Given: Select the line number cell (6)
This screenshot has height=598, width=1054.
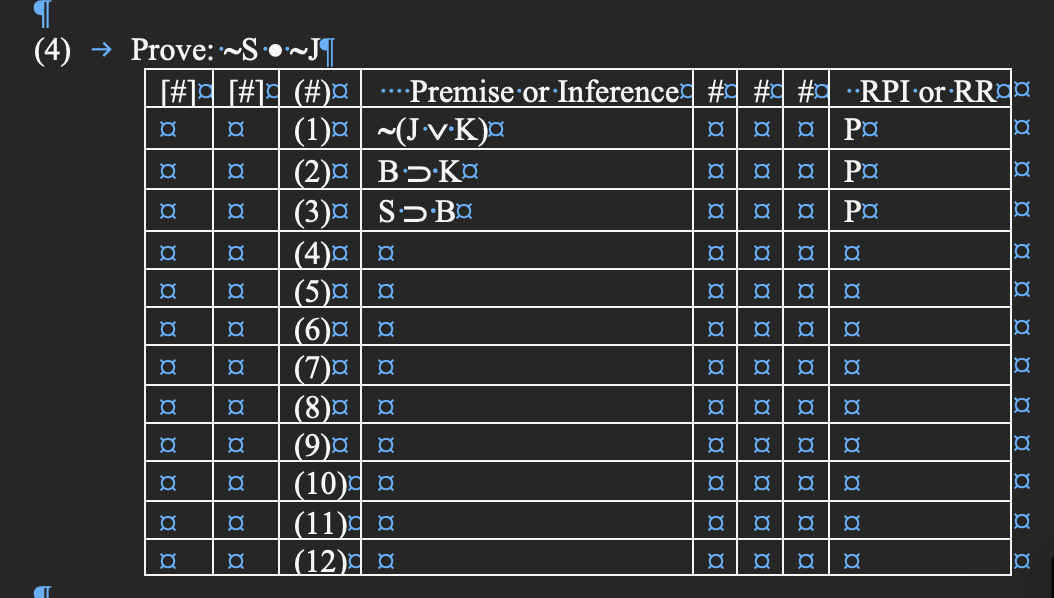Looking at the screenshot, I should point(320,327).
